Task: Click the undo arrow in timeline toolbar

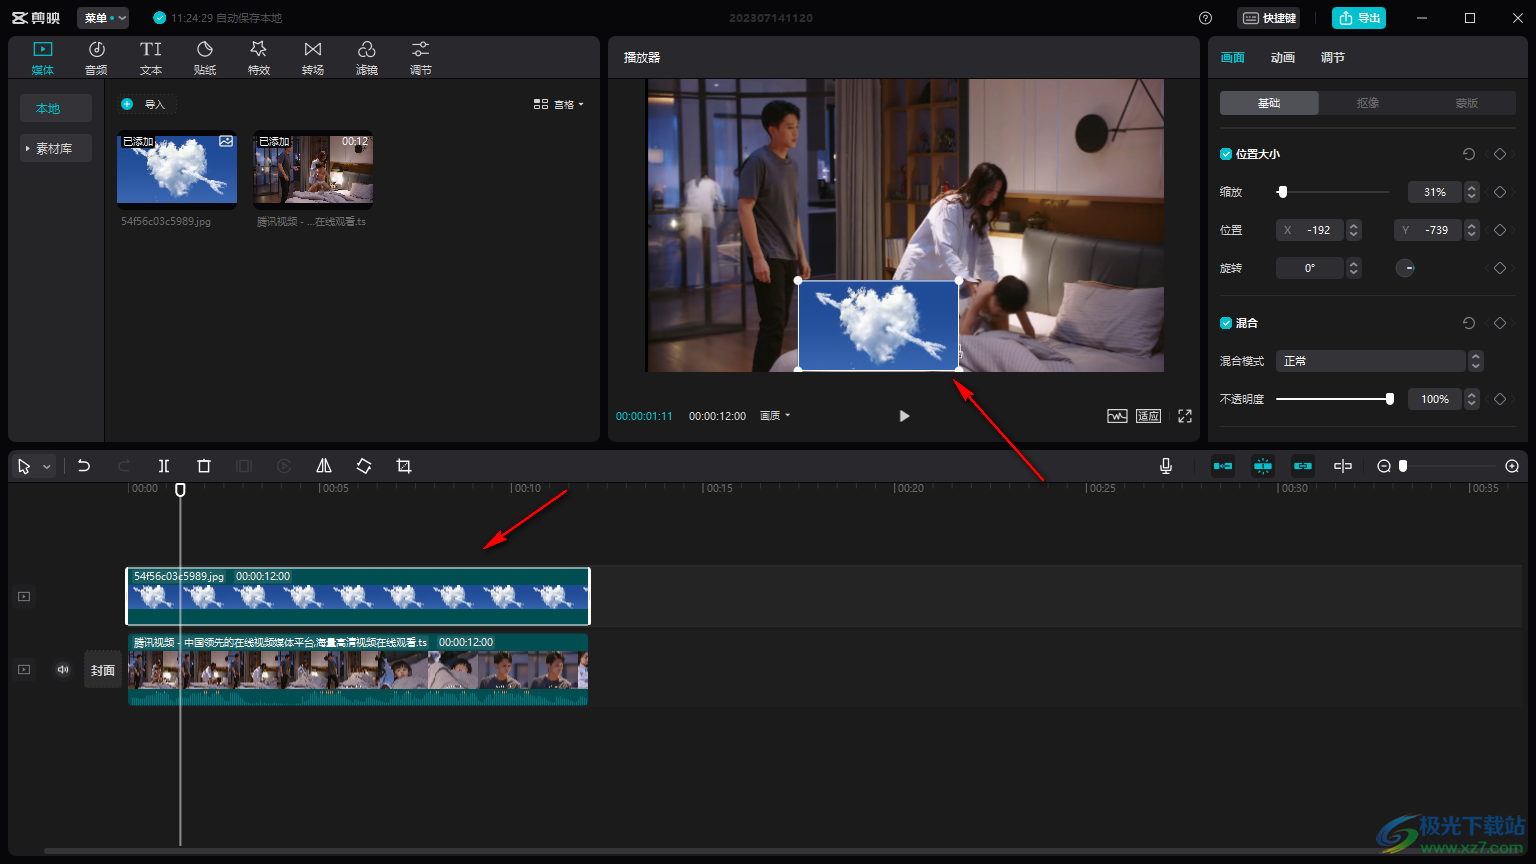Action: tap(84, 466)
